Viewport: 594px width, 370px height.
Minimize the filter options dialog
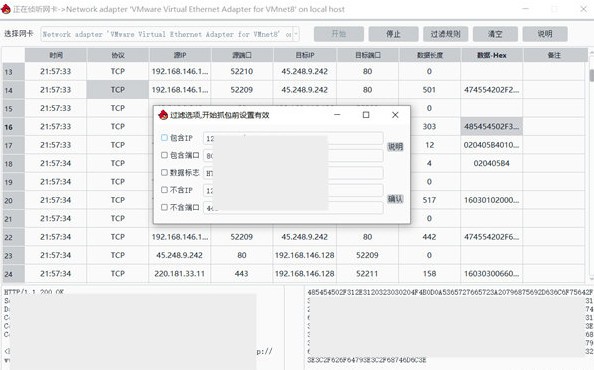pos(337,115)
